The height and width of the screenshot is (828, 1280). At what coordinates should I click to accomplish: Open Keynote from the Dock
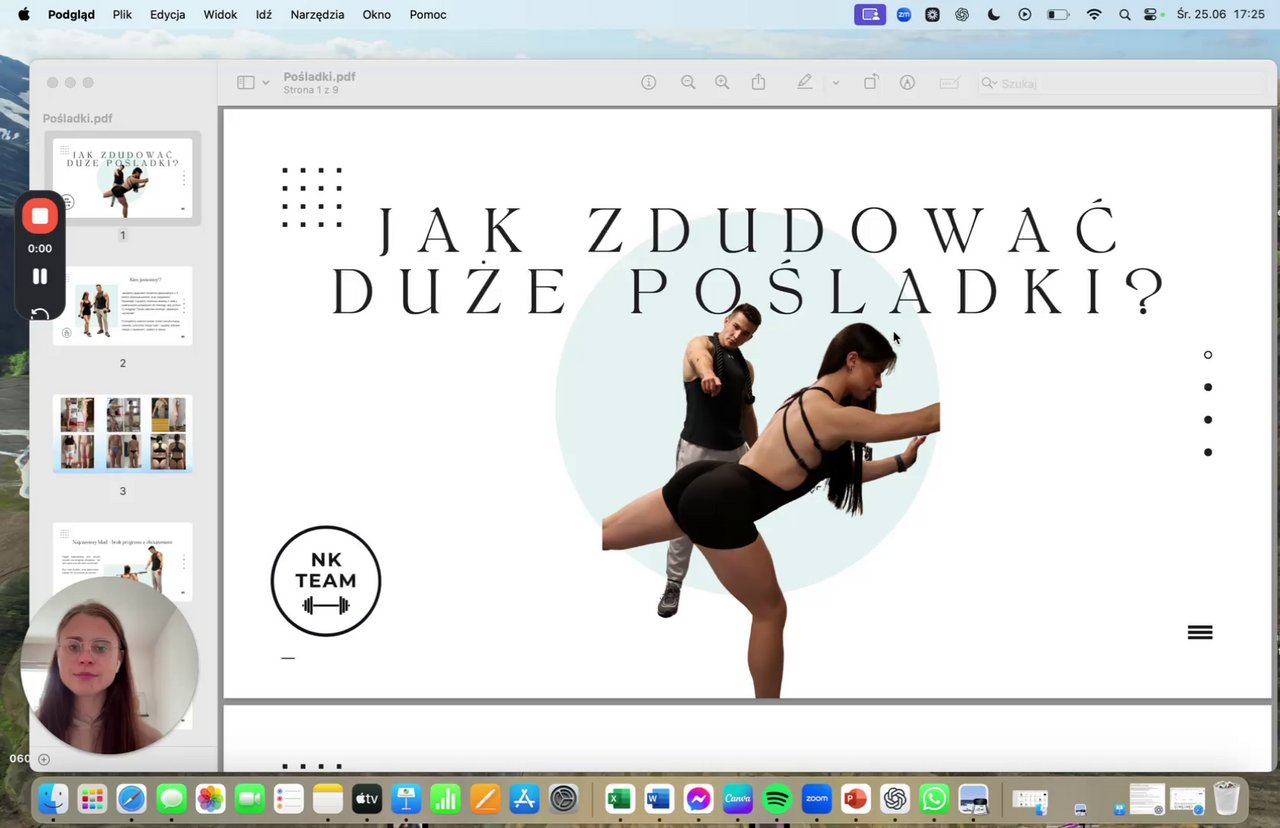[406, 798]
